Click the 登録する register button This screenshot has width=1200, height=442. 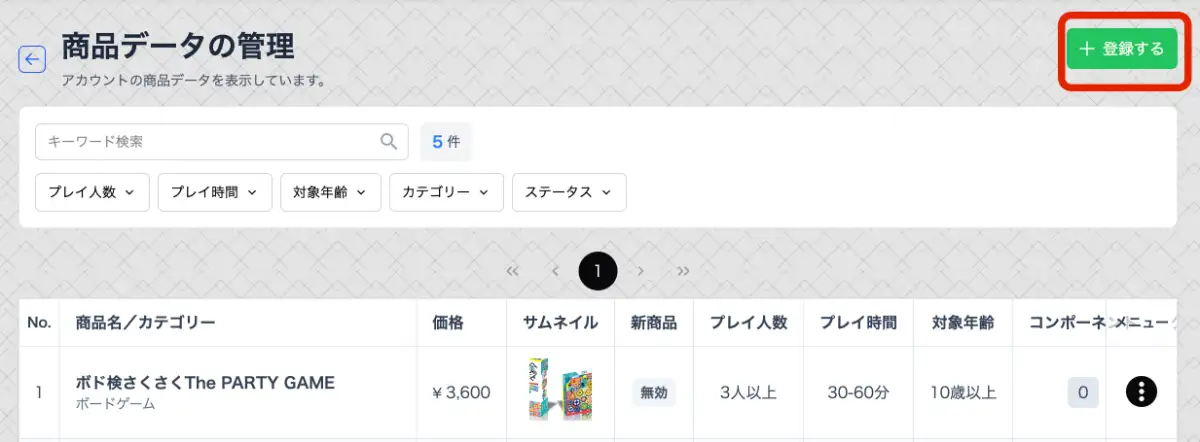1121,49
